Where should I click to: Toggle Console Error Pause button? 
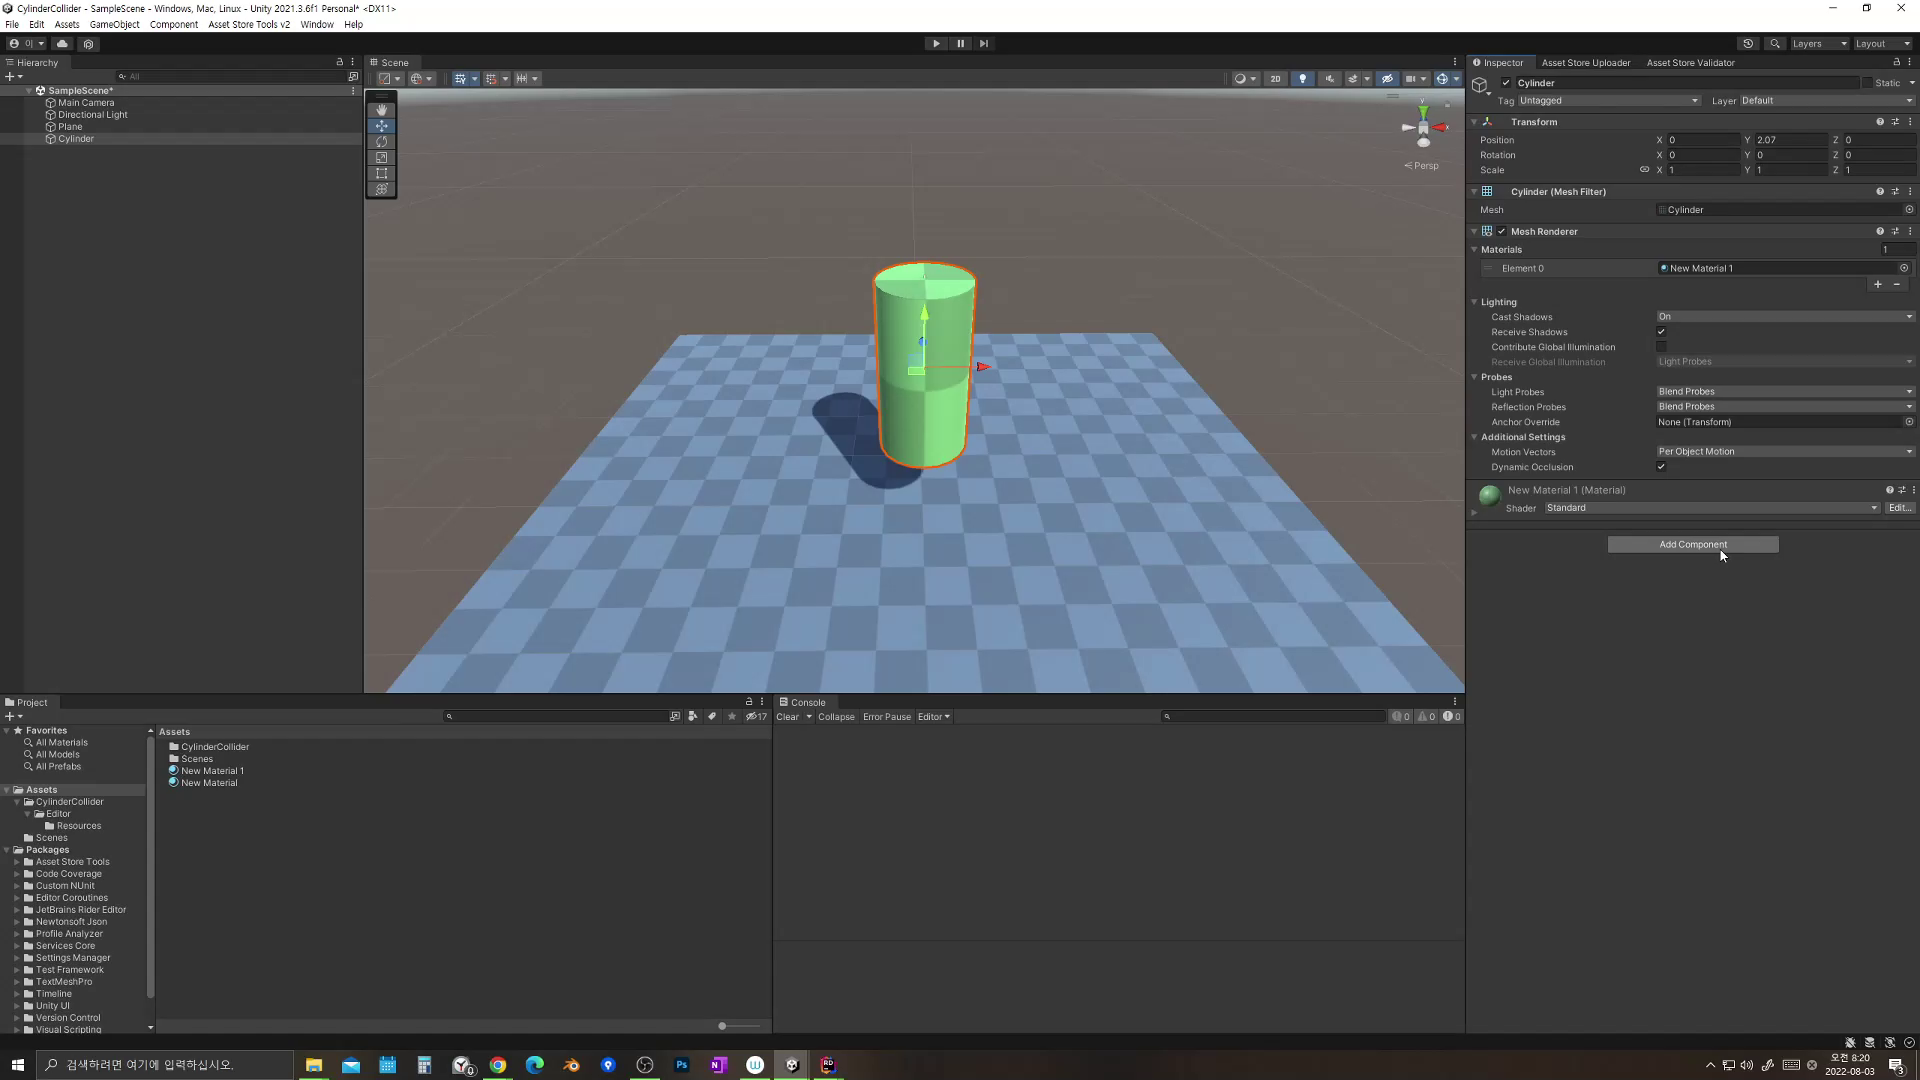pos(887,717)
